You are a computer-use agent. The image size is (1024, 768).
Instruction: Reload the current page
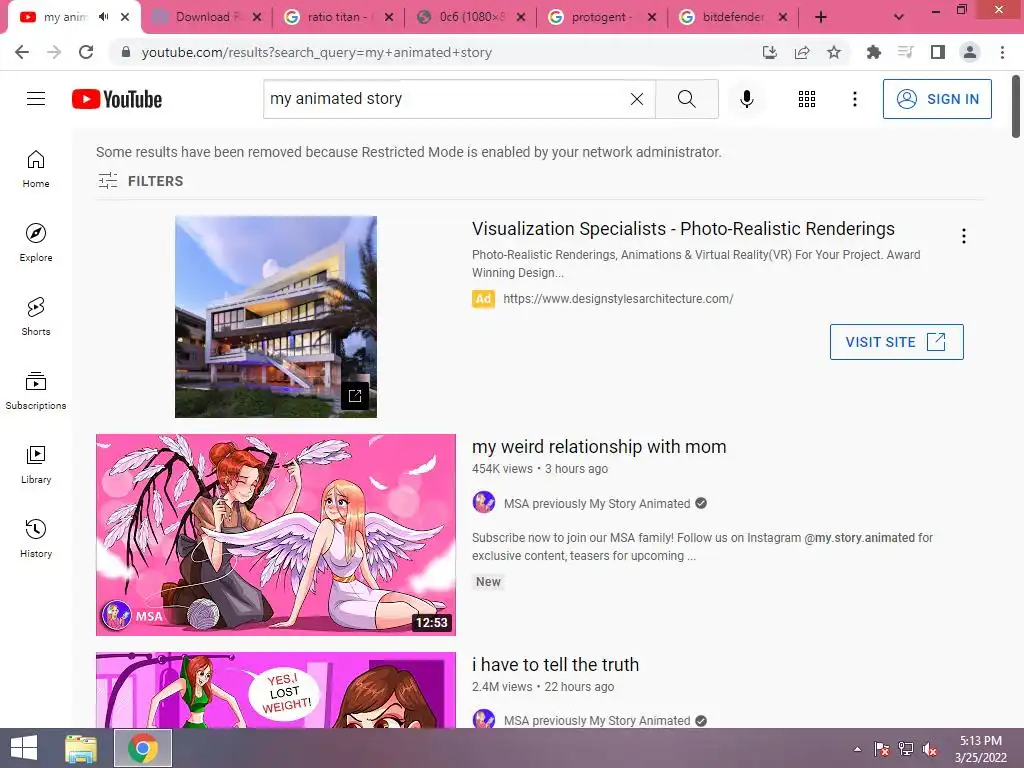86,52
